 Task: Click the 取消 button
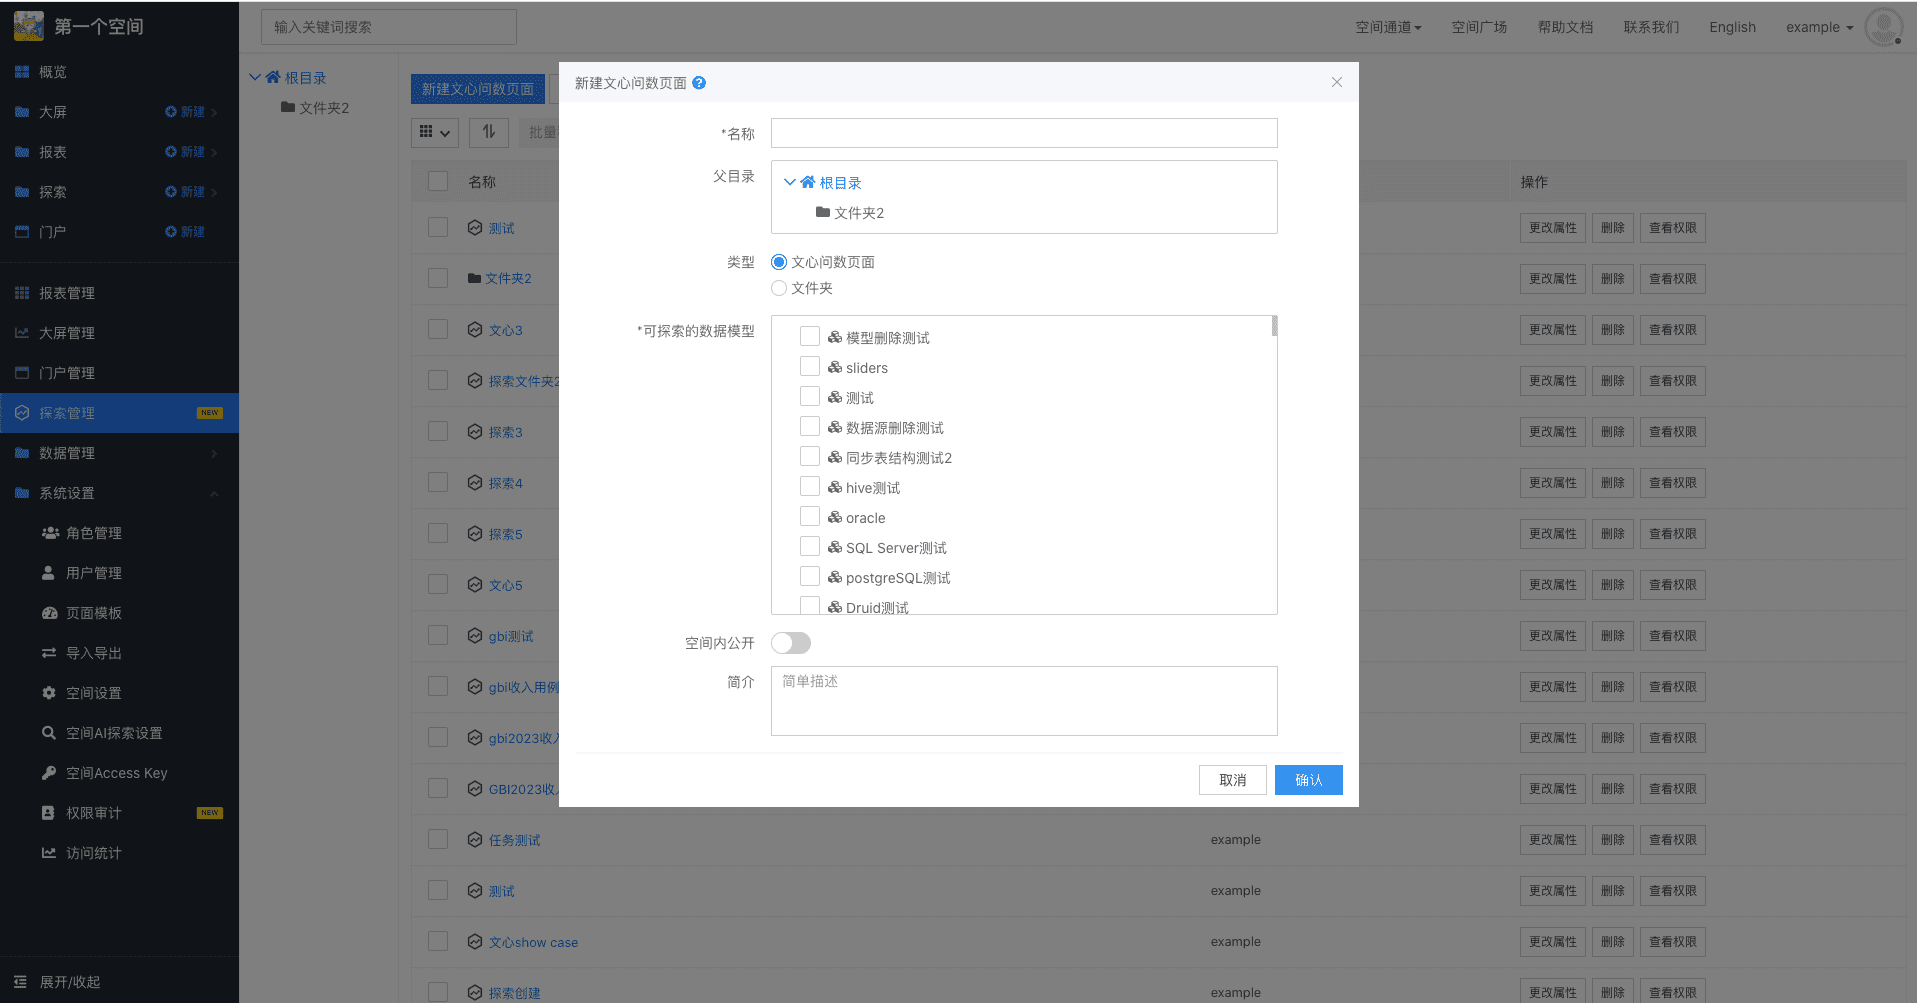point(1233,780)
